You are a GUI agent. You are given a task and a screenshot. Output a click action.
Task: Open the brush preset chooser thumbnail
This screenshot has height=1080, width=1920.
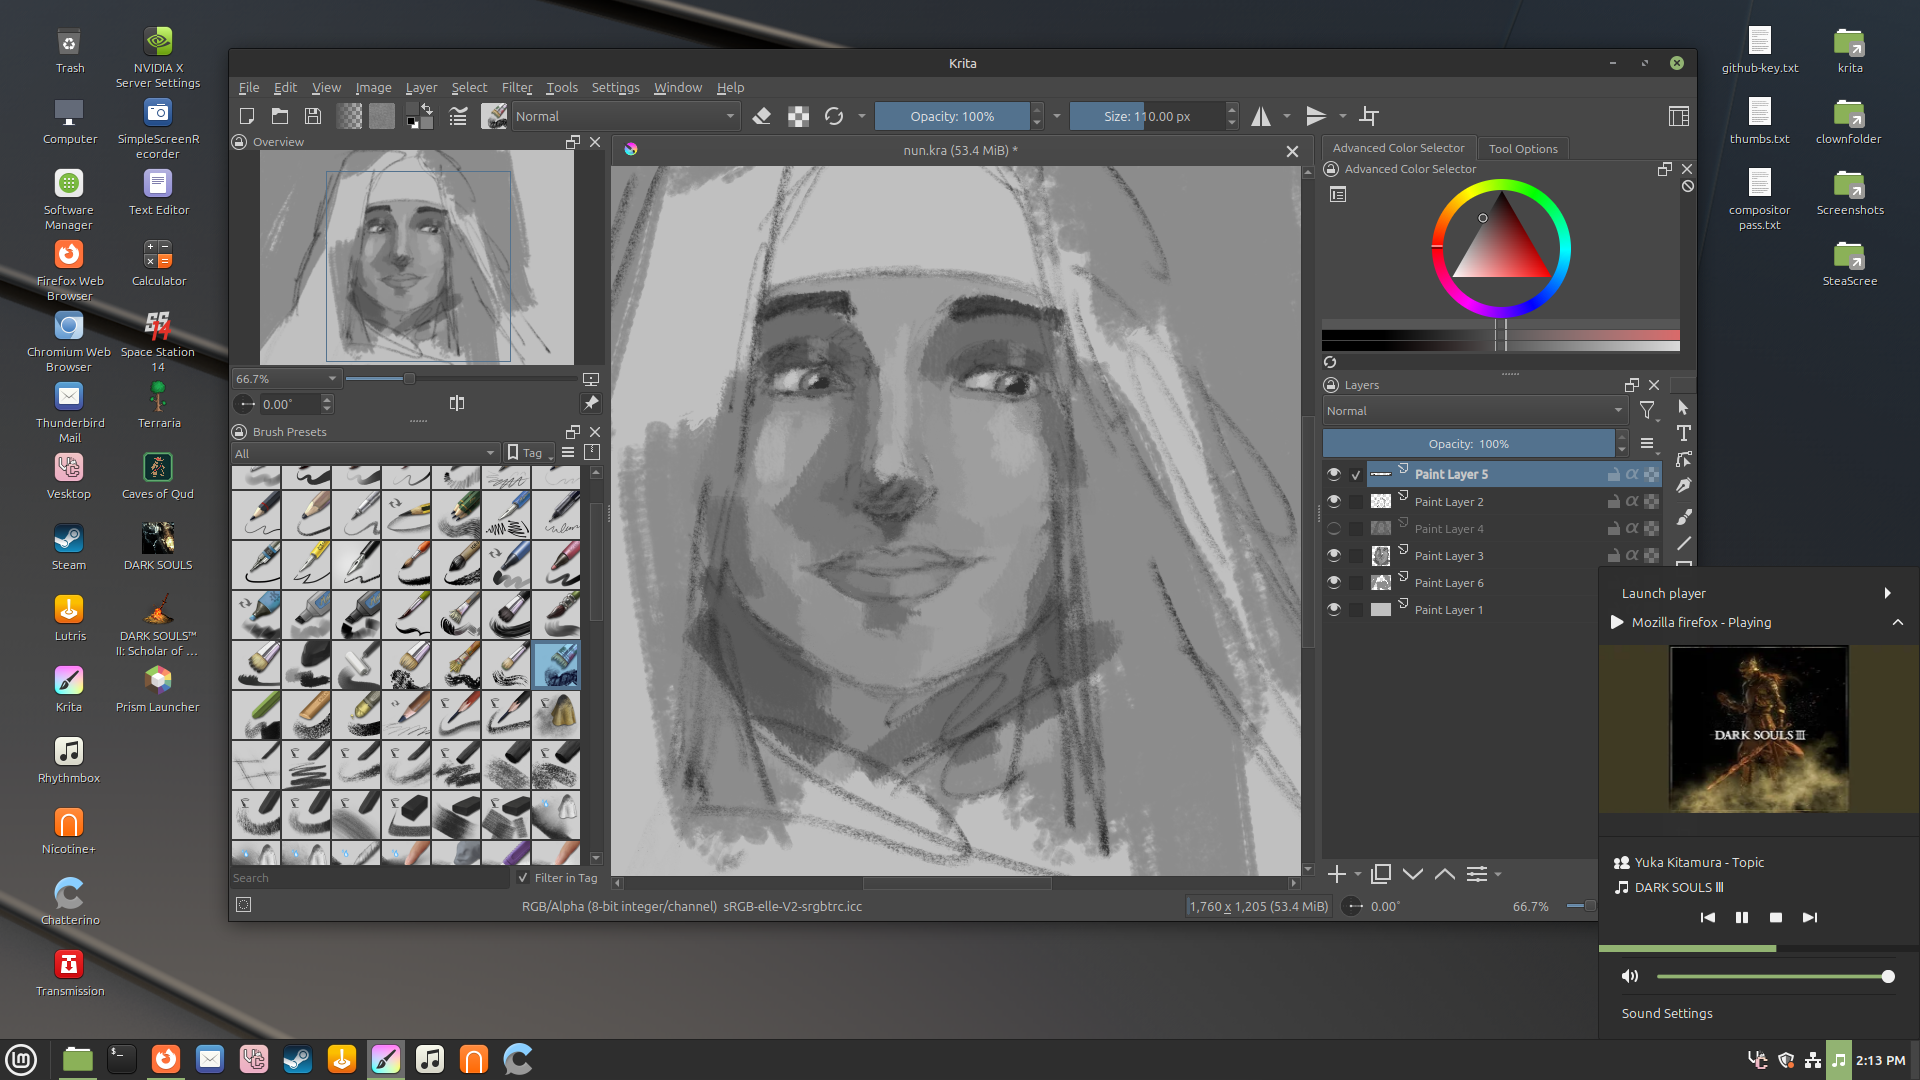[x=494, y=116]
